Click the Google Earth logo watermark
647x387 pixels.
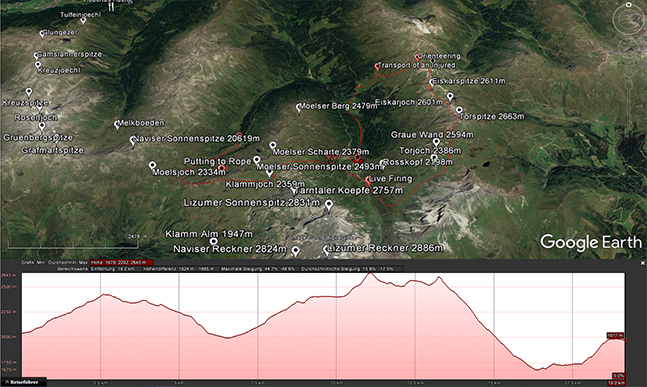pyautogui.click(x=591, y=243)
